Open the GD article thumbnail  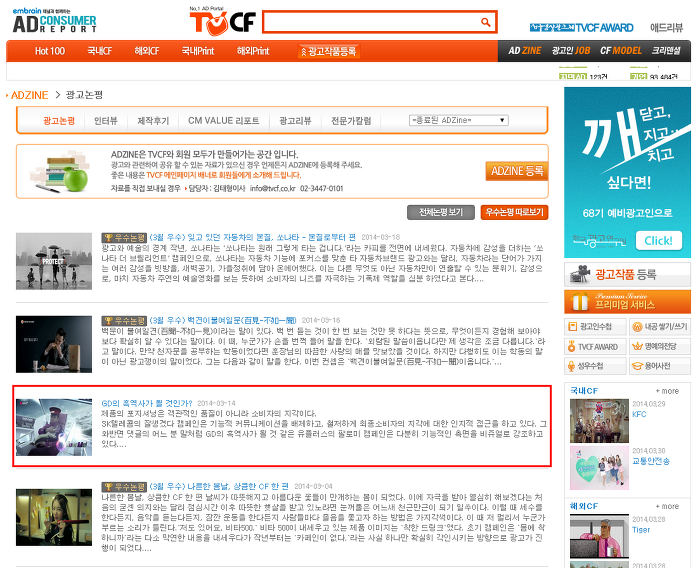pyautogui.click(x=54, y=427)
